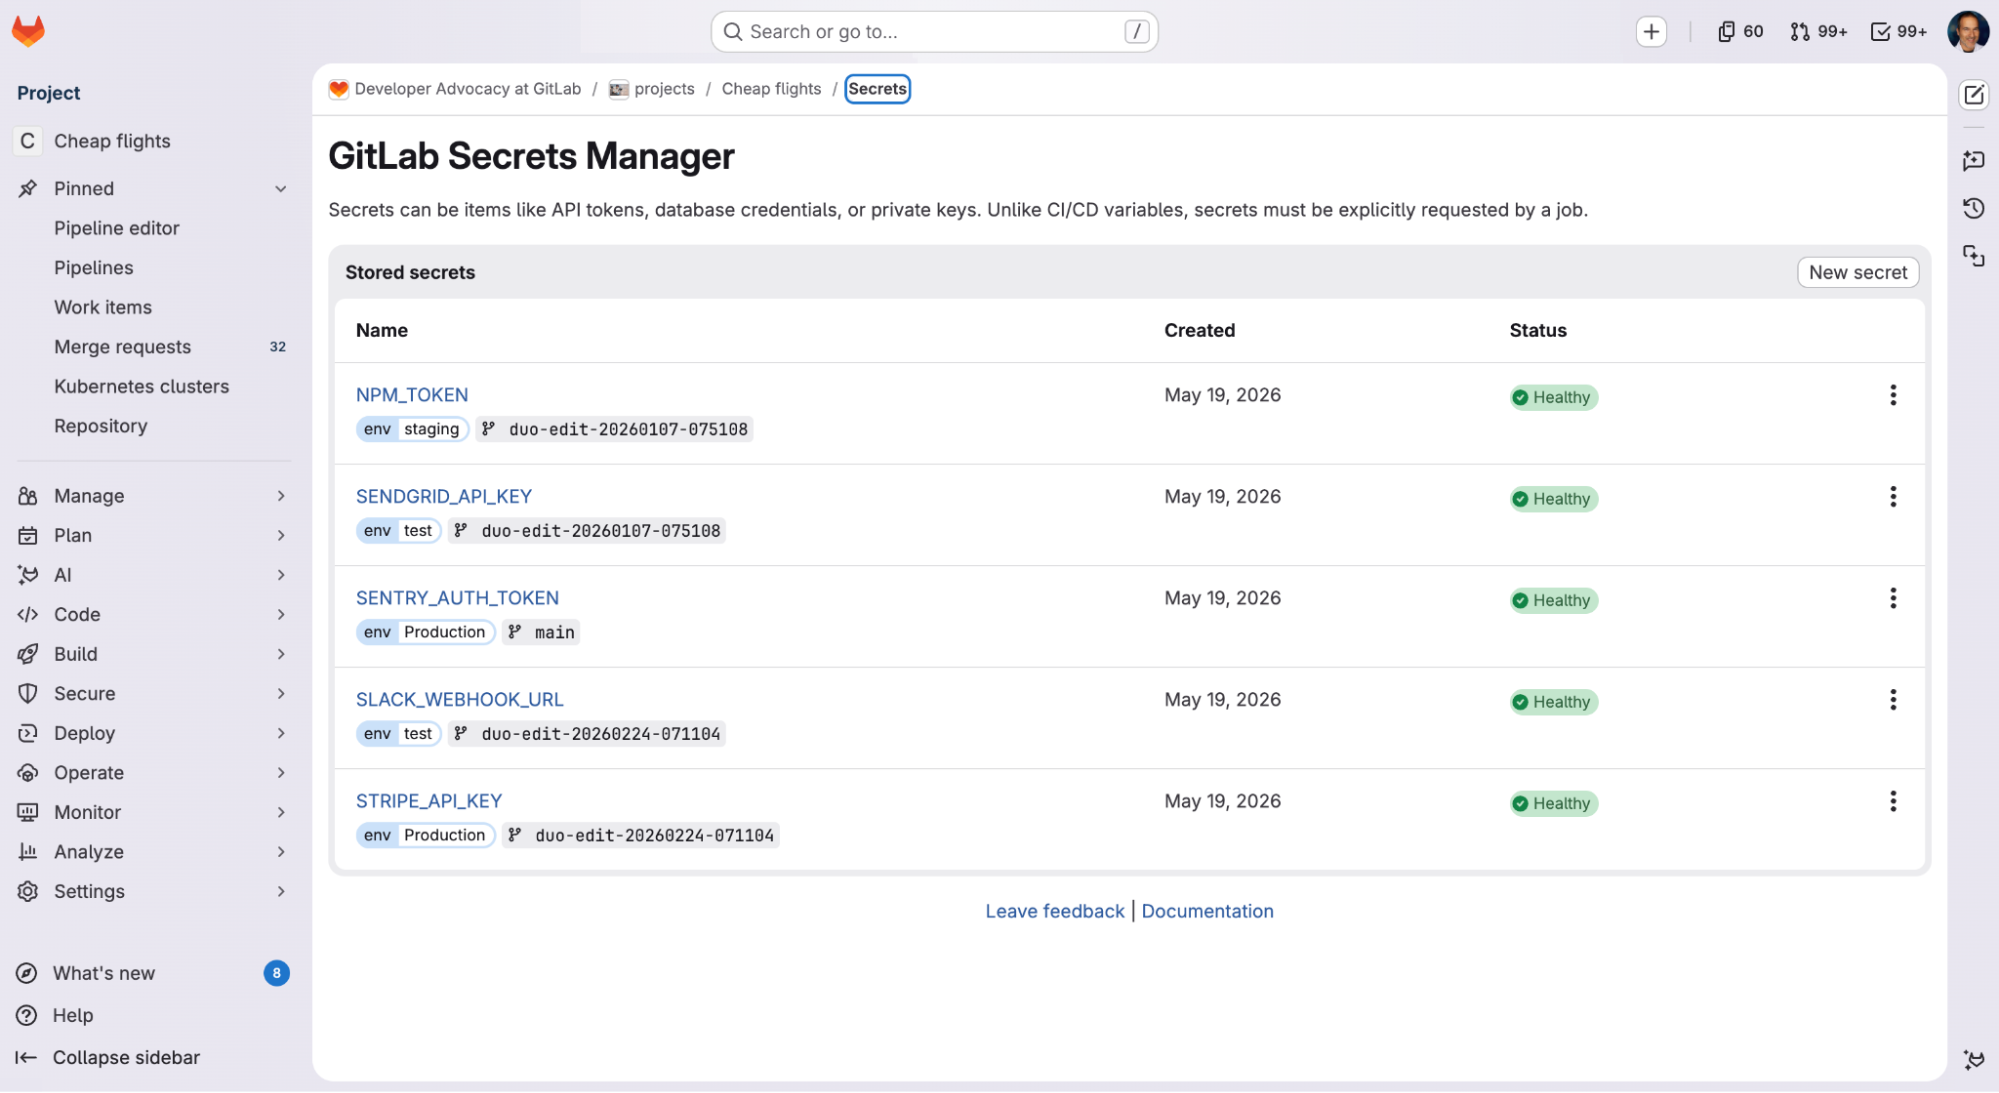Open actions menu for NPM_TOKEN
1999x1093 pixels.
tap(1892, 395)
